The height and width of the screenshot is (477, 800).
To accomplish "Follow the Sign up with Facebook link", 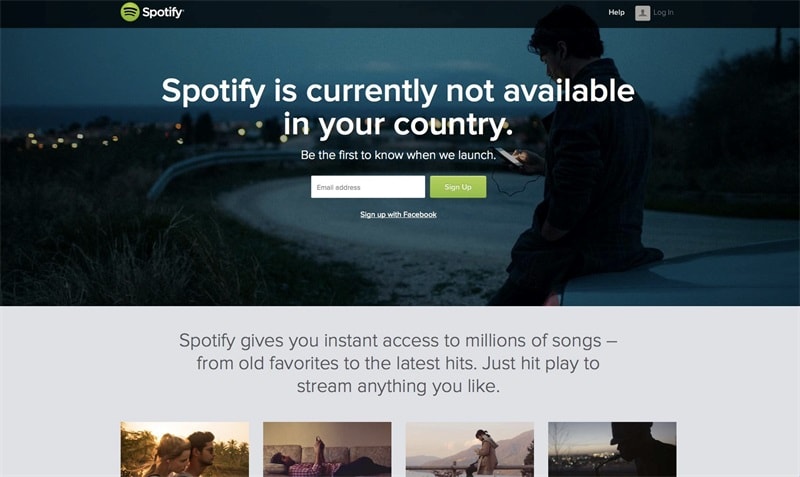I will coord(398,214).
